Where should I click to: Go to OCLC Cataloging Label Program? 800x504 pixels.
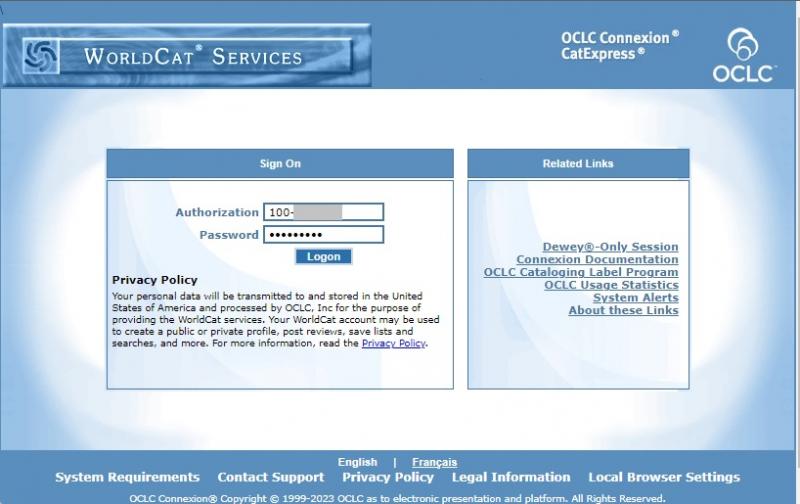tap(581, 272)
